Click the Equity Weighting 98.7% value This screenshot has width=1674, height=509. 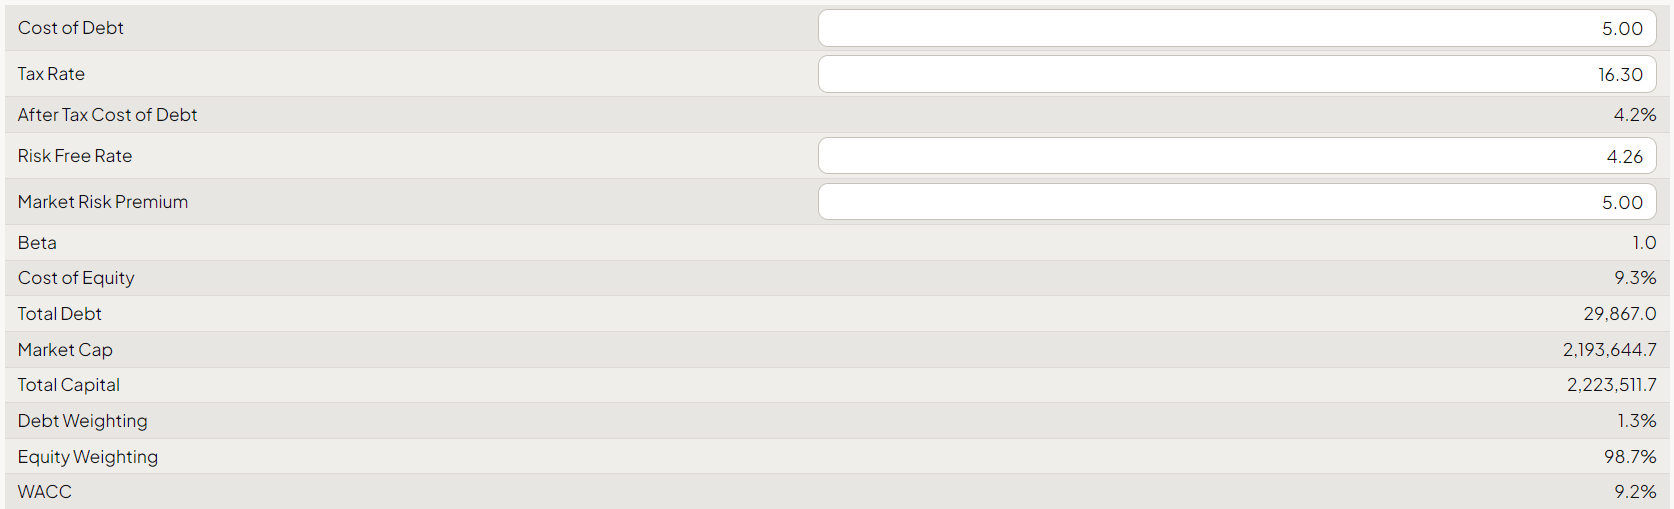[1630, 457]
